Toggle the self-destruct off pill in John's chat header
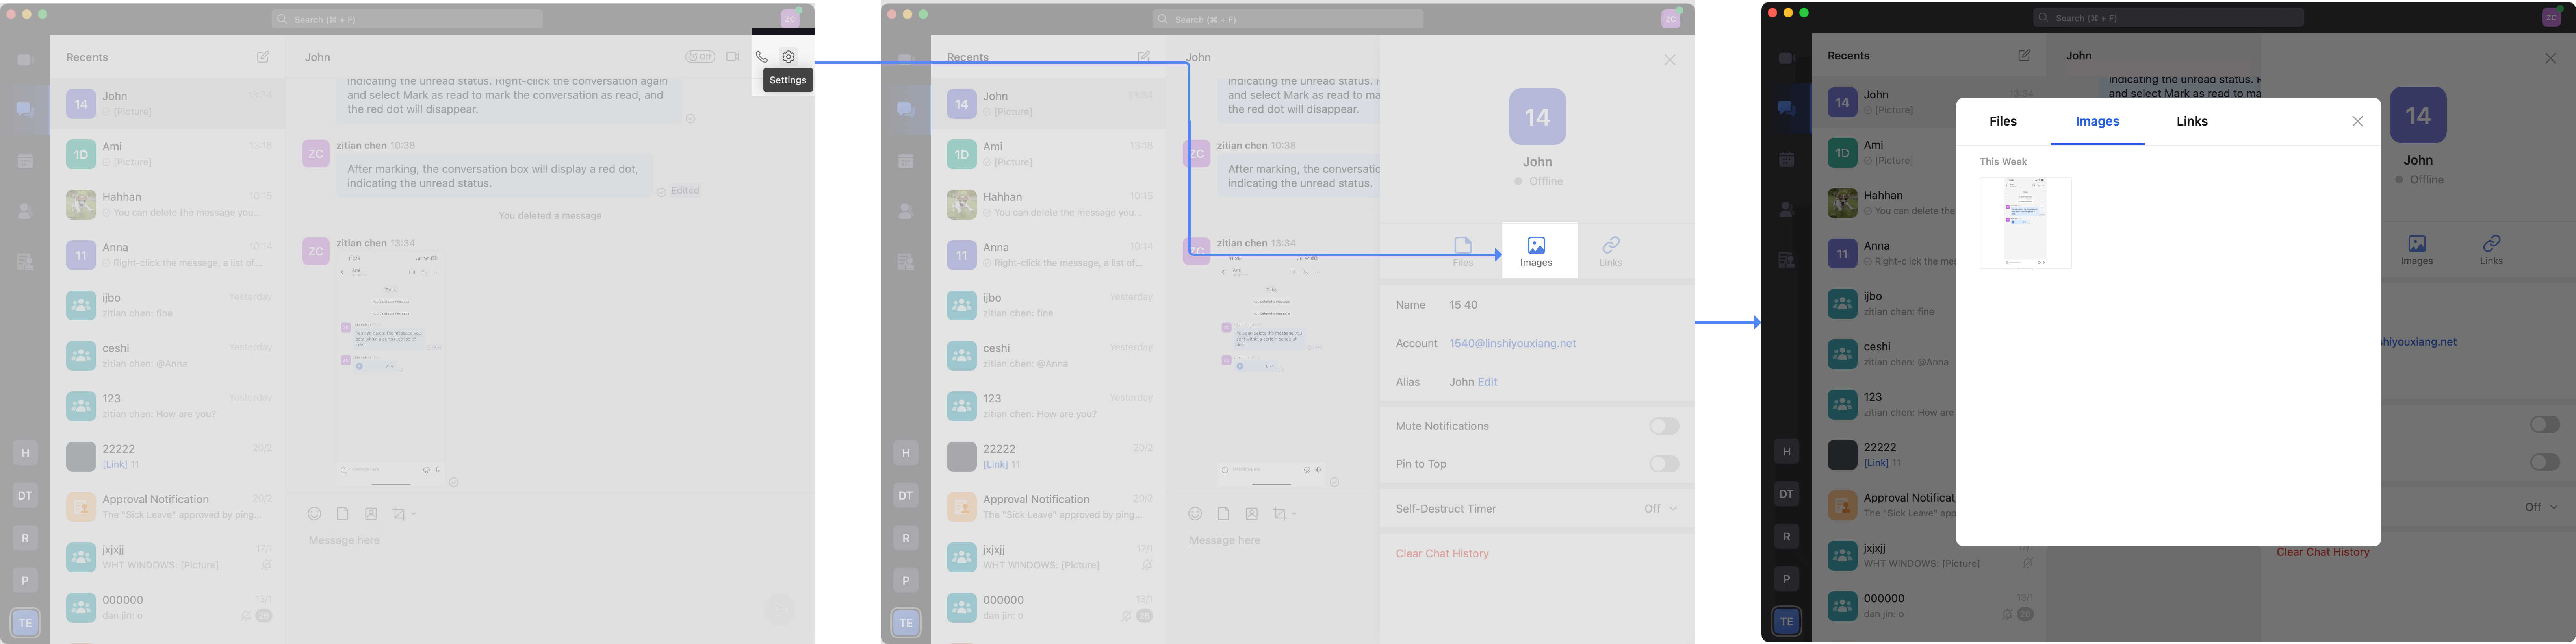Viewport: 2576px width, 644px height. pyautogui.click(x=700, y=57)
